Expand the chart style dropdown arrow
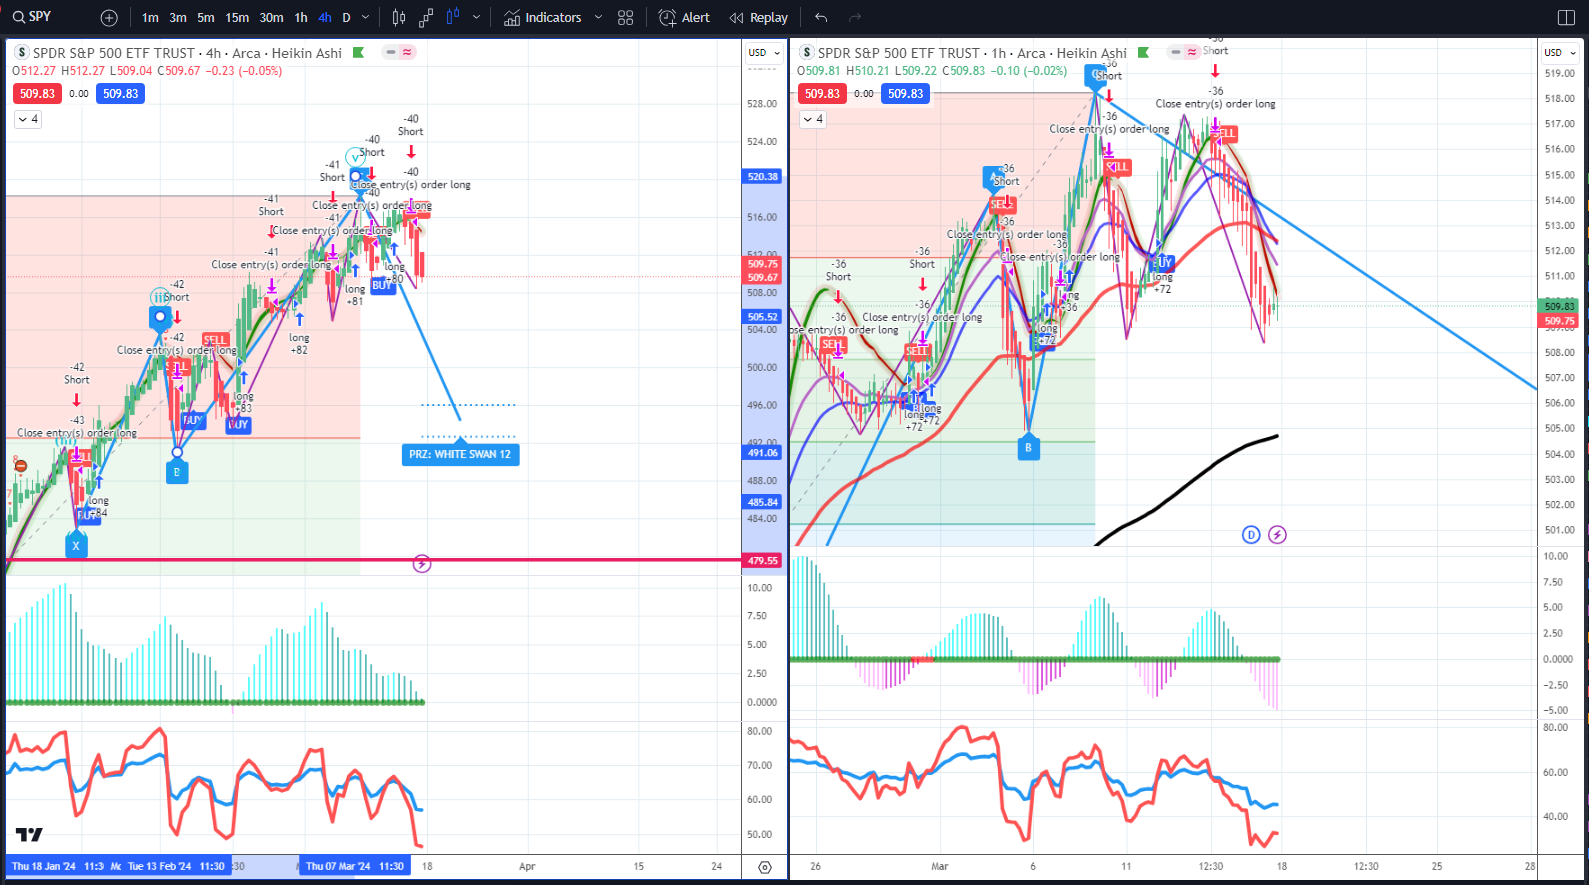The width and height of the screenshot is (1589, 885). click(476, 18)
